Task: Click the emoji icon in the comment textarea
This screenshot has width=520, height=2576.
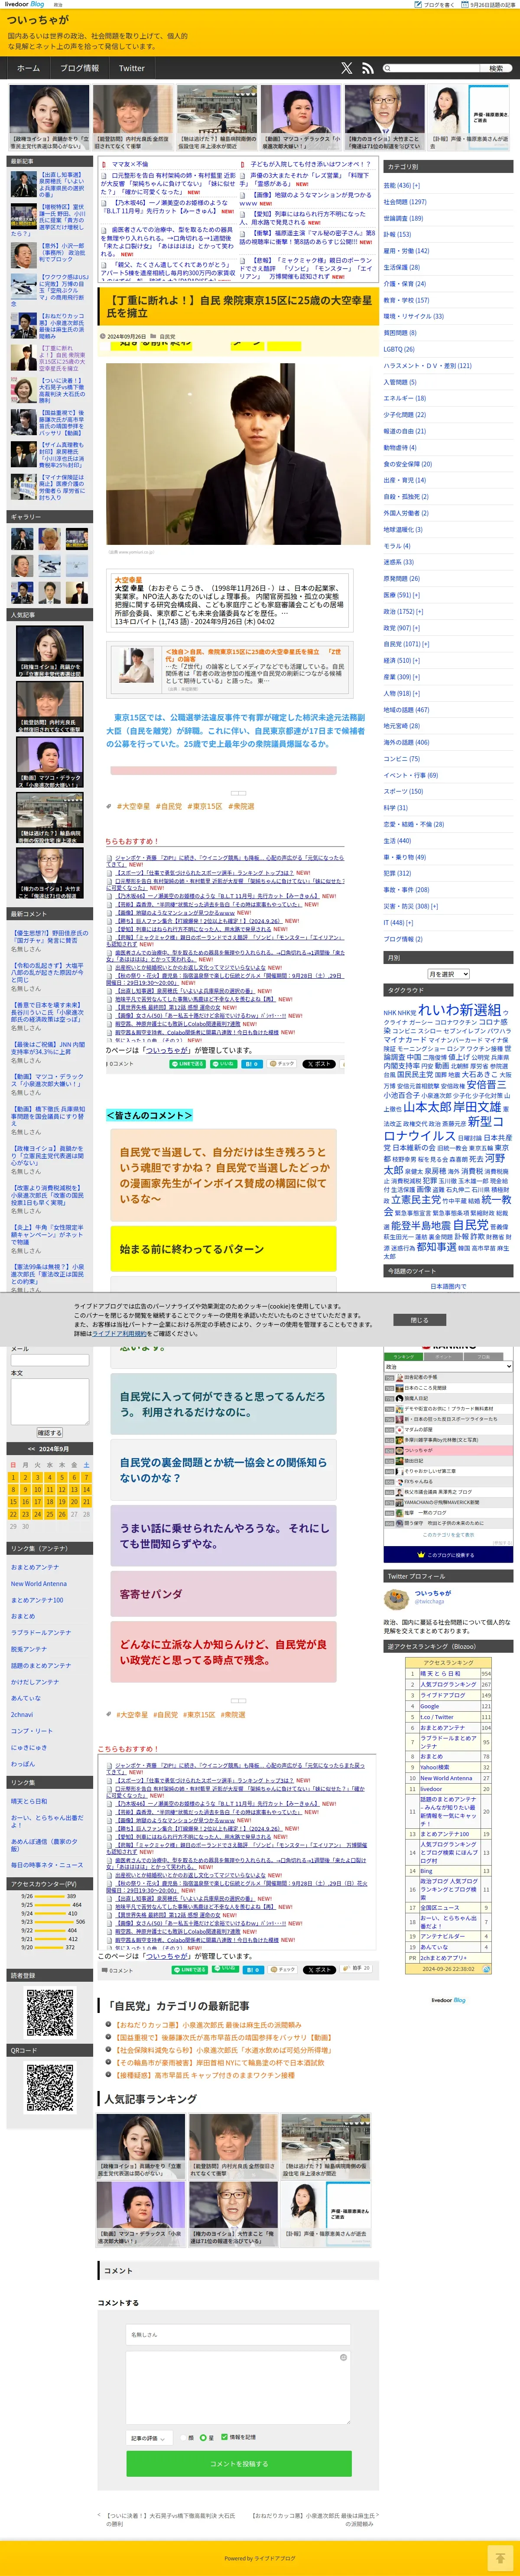Action: [343, 2357]
